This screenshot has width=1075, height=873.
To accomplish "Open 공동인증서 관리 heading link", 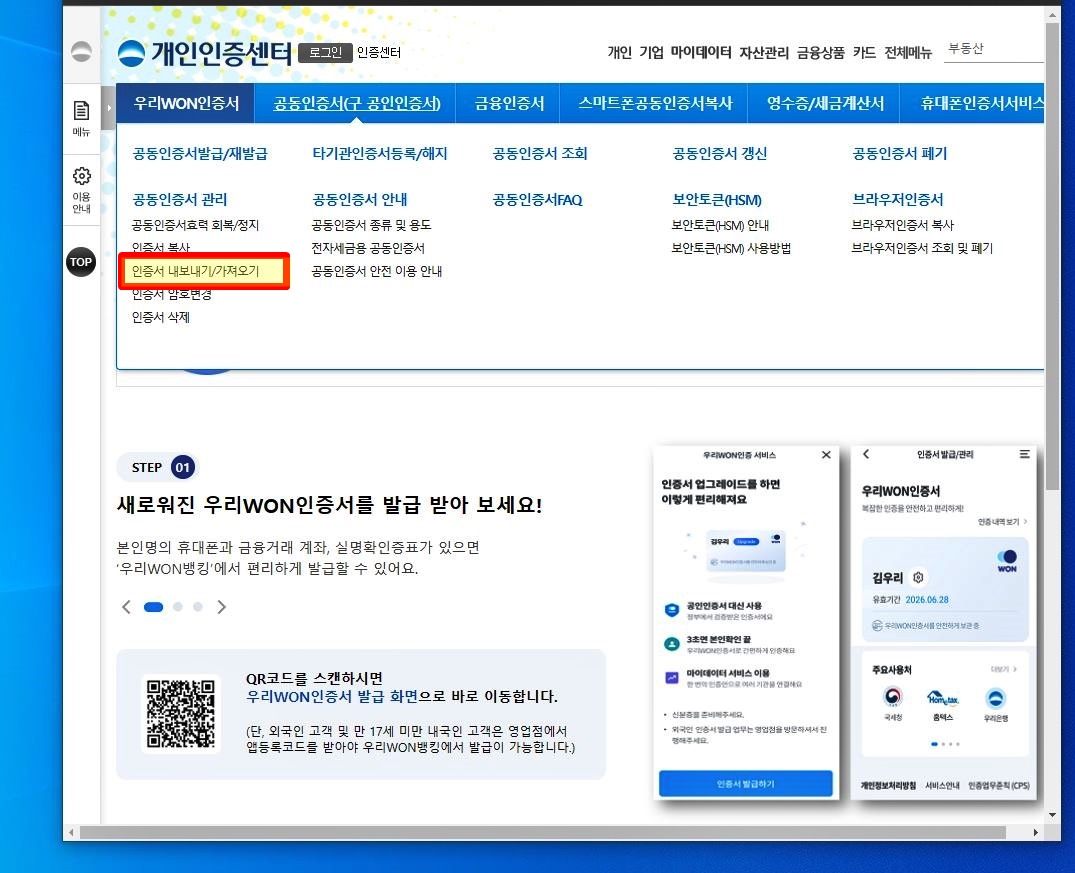I will tap(179, 200).
